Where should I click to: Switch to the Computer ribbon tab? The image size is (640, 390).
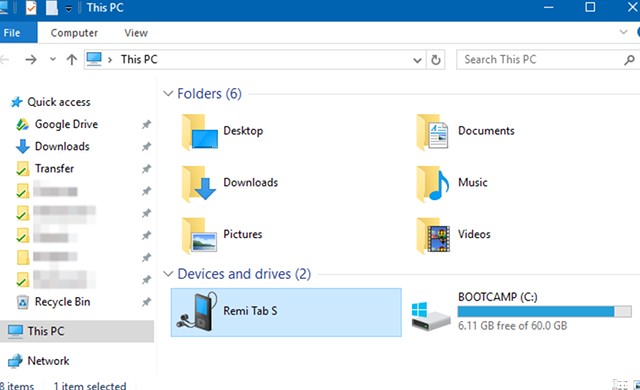point(74,33)
